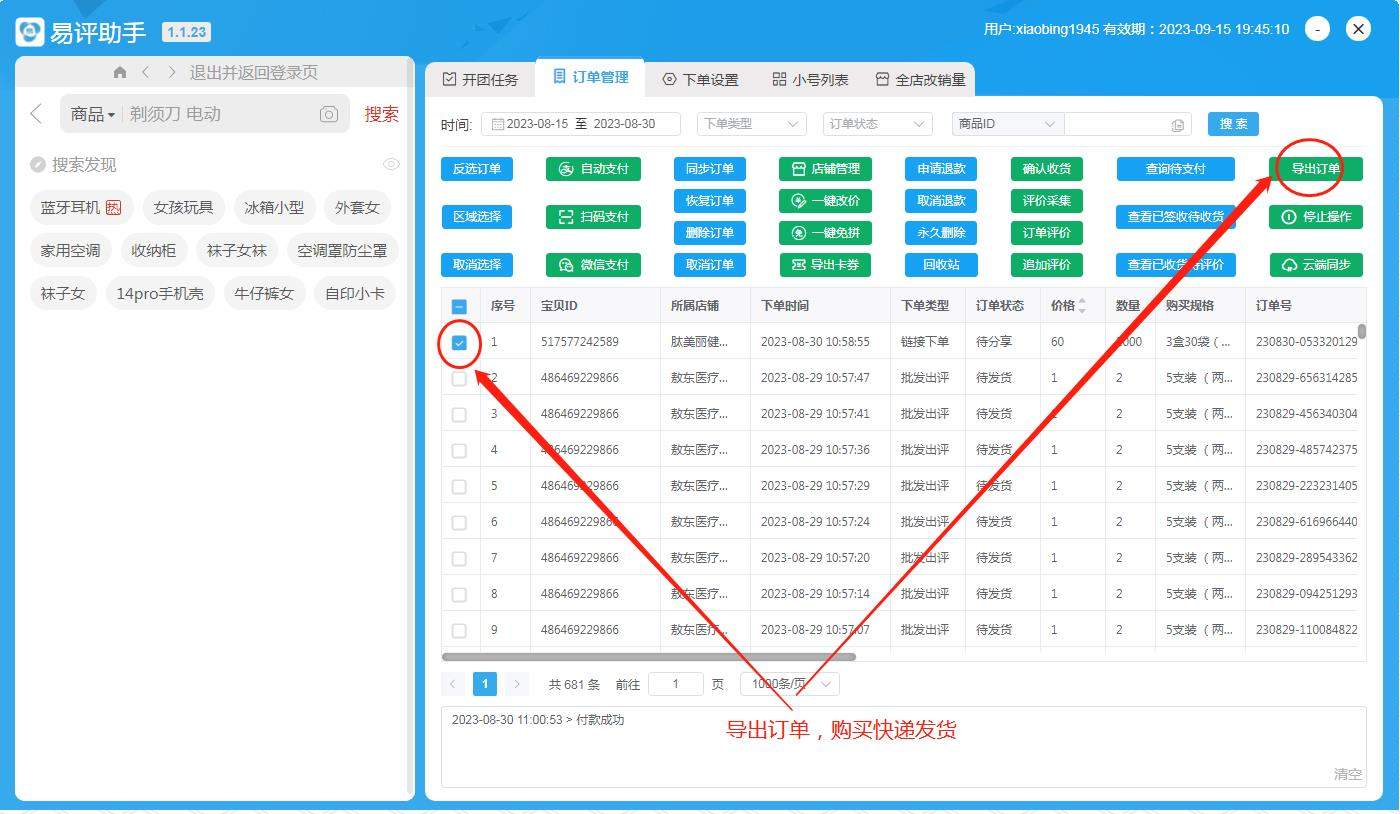1400x814 pixels.
Task: Click the copy icon in product ID field
Action: [x=1178, y=125]
